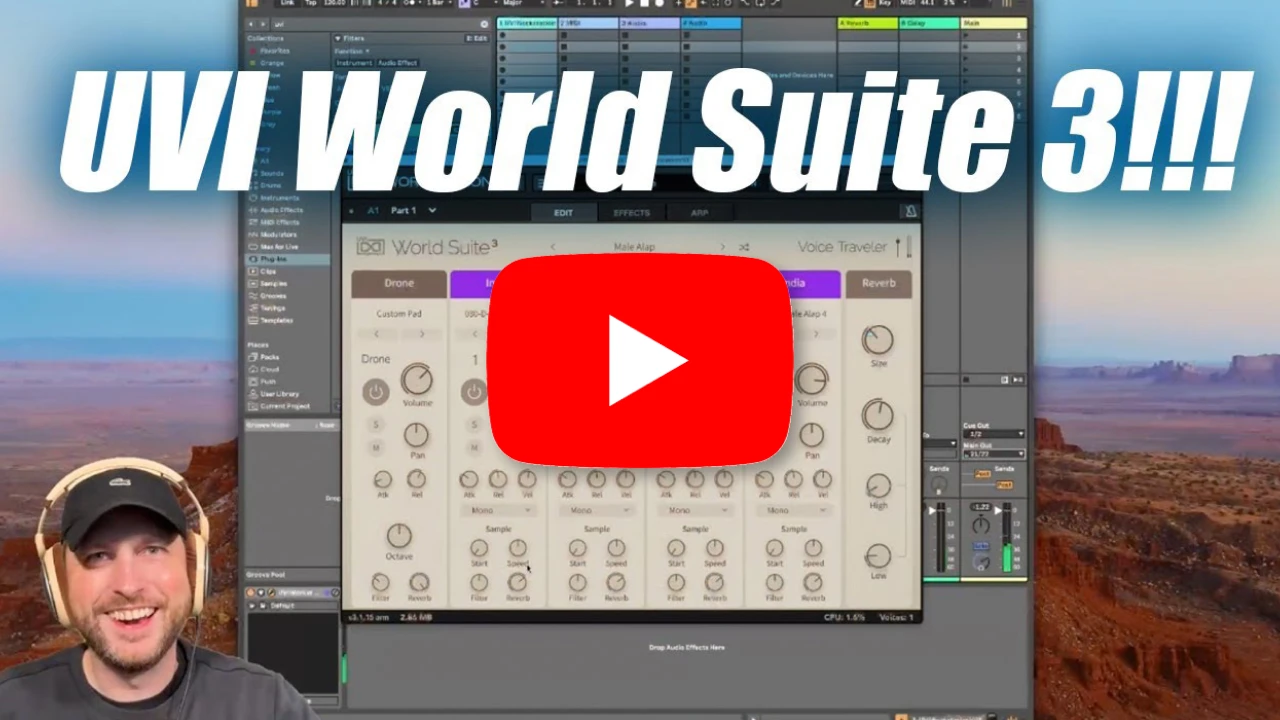
Task: Toggle the Drone power button
Action: point(376,392)
